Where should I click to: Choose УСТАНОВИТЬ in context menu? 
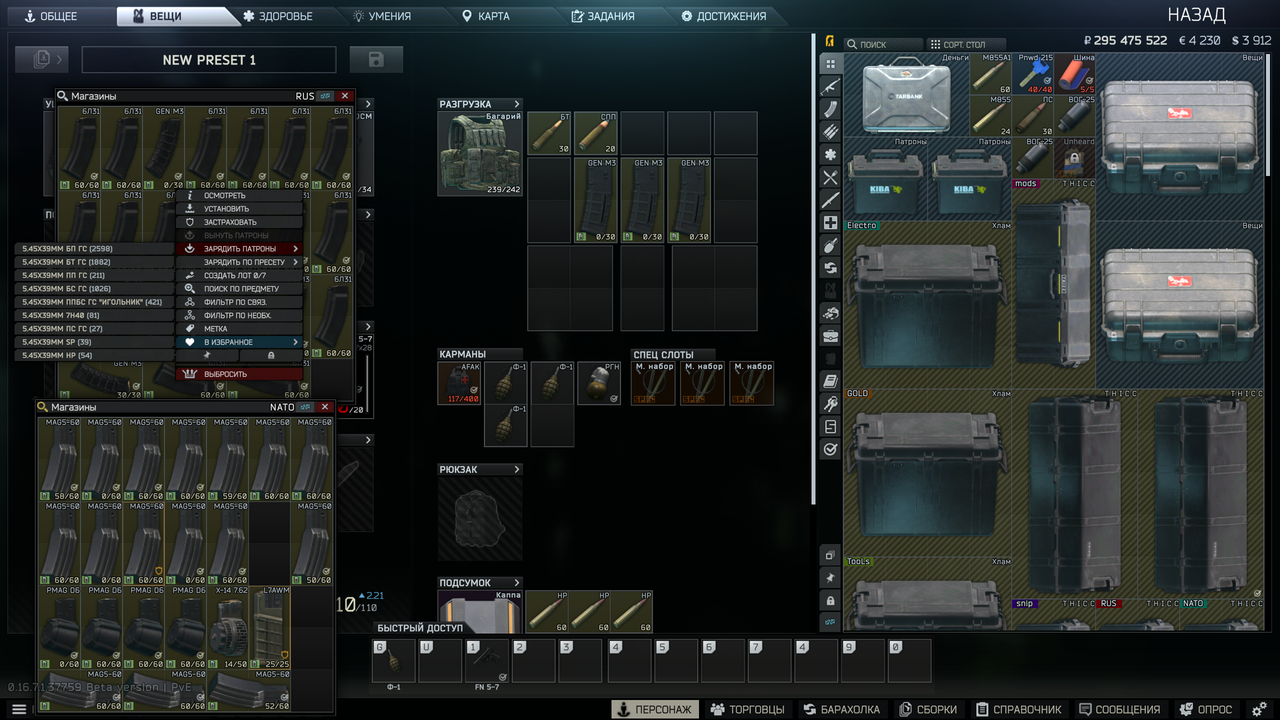pos(239,209)
